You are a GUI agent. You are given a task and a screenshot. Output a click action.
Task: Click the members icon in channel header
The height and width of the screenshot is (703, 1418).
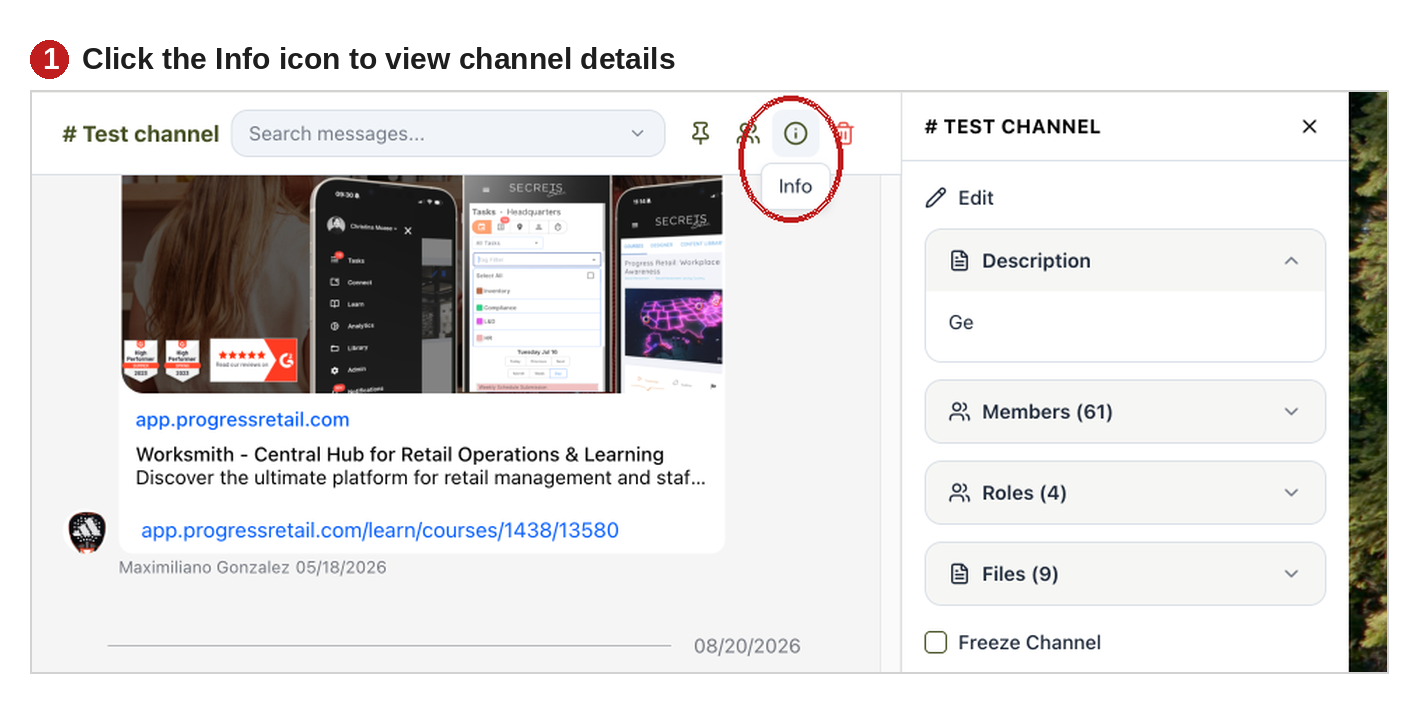[747, 134]
